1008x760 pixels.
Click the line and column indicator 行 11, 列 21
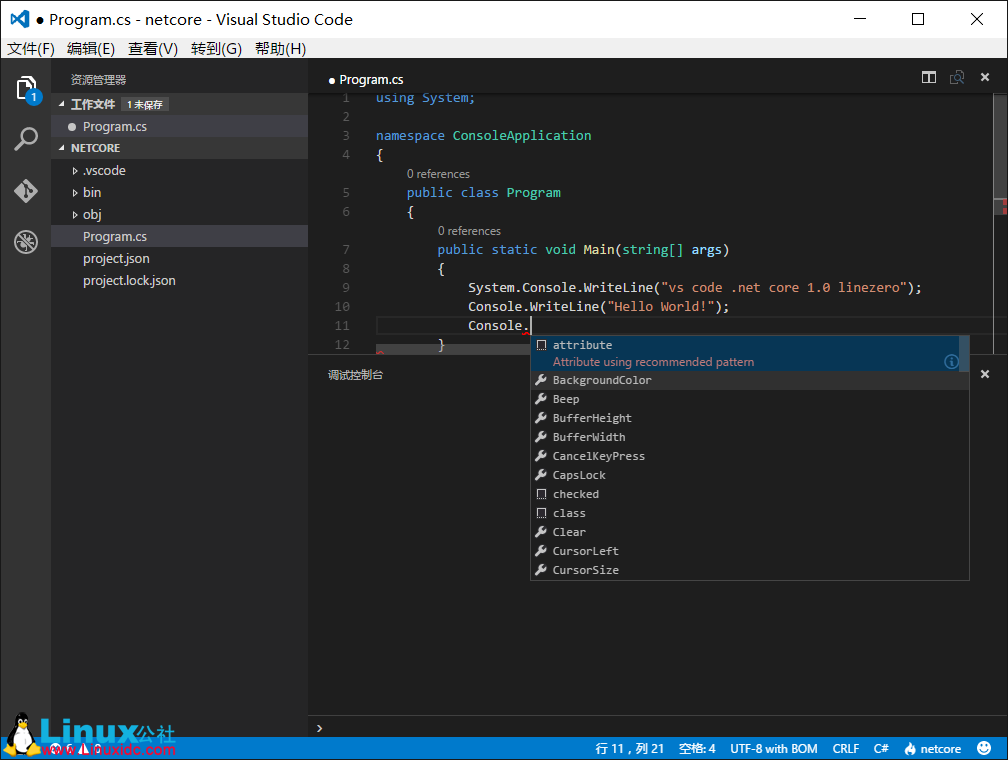pyautogui.click(x=629, y=748)
